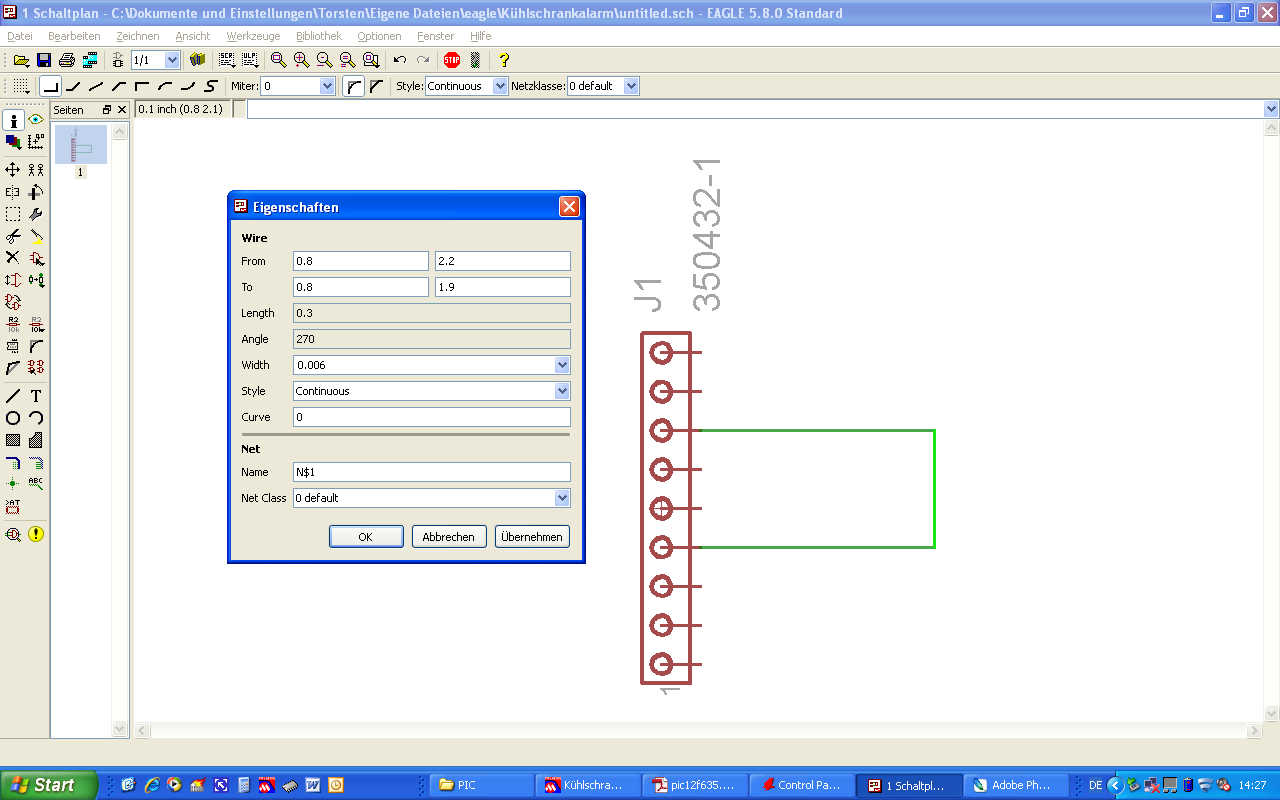Confirm the dialog with OK
Viewport: 1280px width, 800px height.
tap(366, 537)
